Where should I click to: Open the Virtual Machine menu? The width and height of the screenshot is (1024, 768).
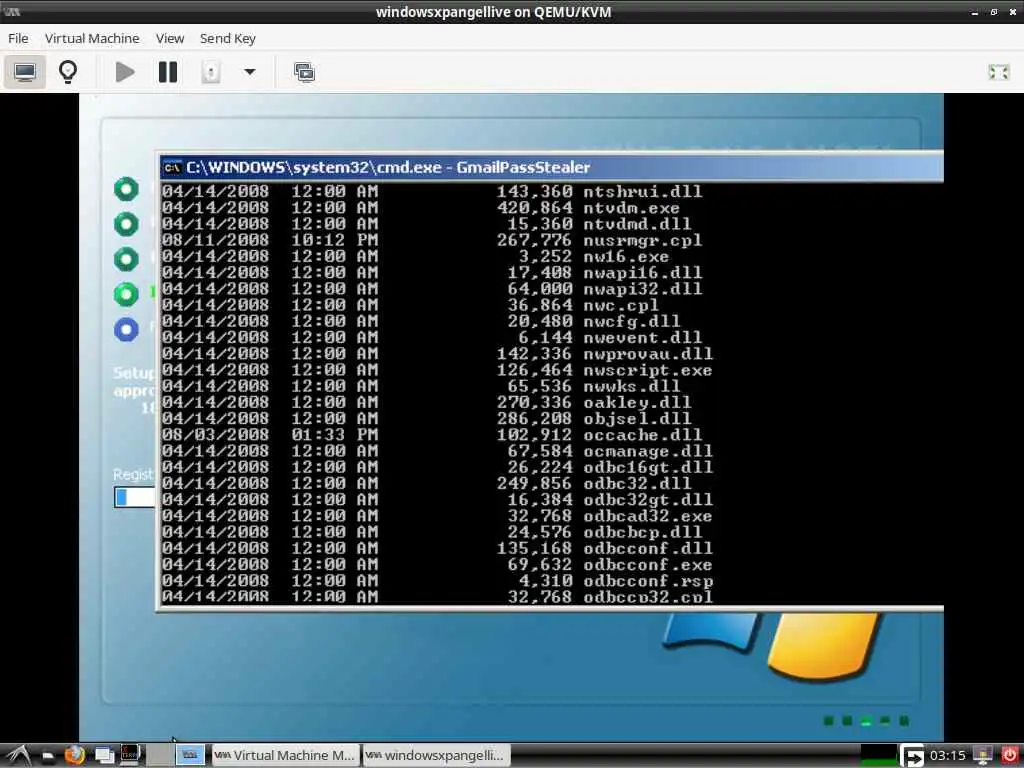92,39
